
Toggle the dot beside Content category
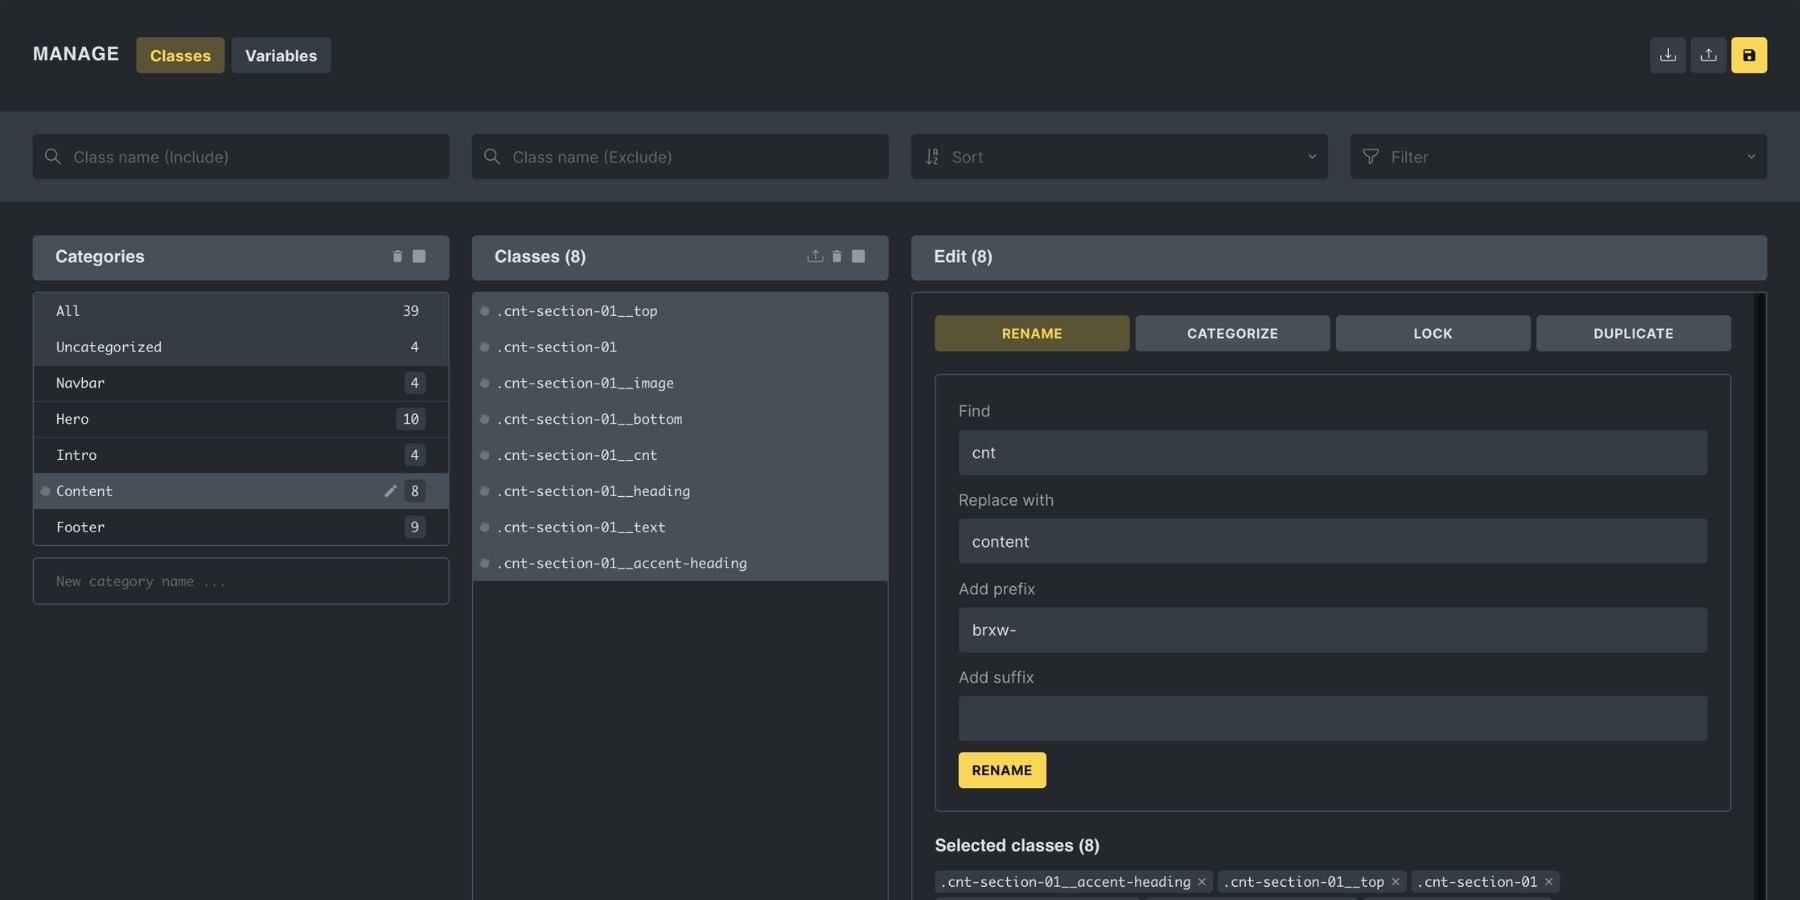point(45,491)
